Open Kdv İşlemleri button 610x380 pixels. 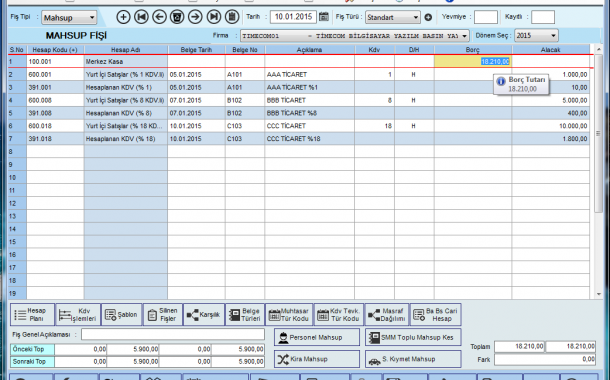pos(78,315)
